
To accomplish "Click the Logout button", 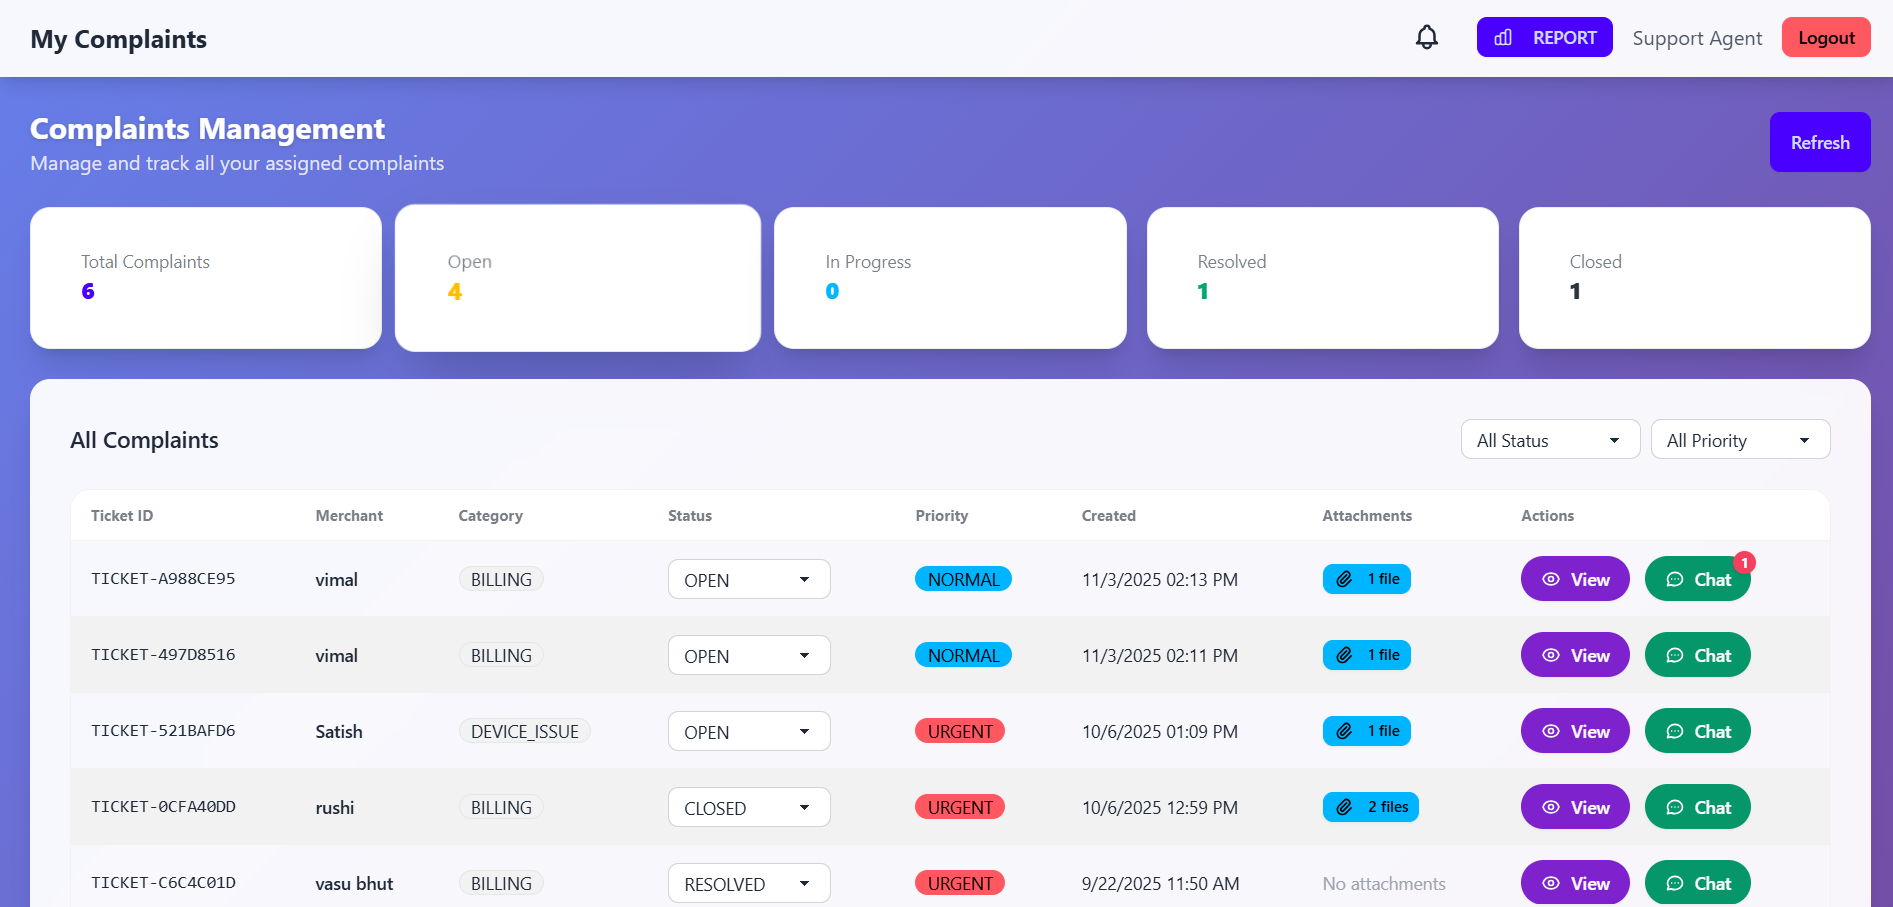I will click(1825, 37).
